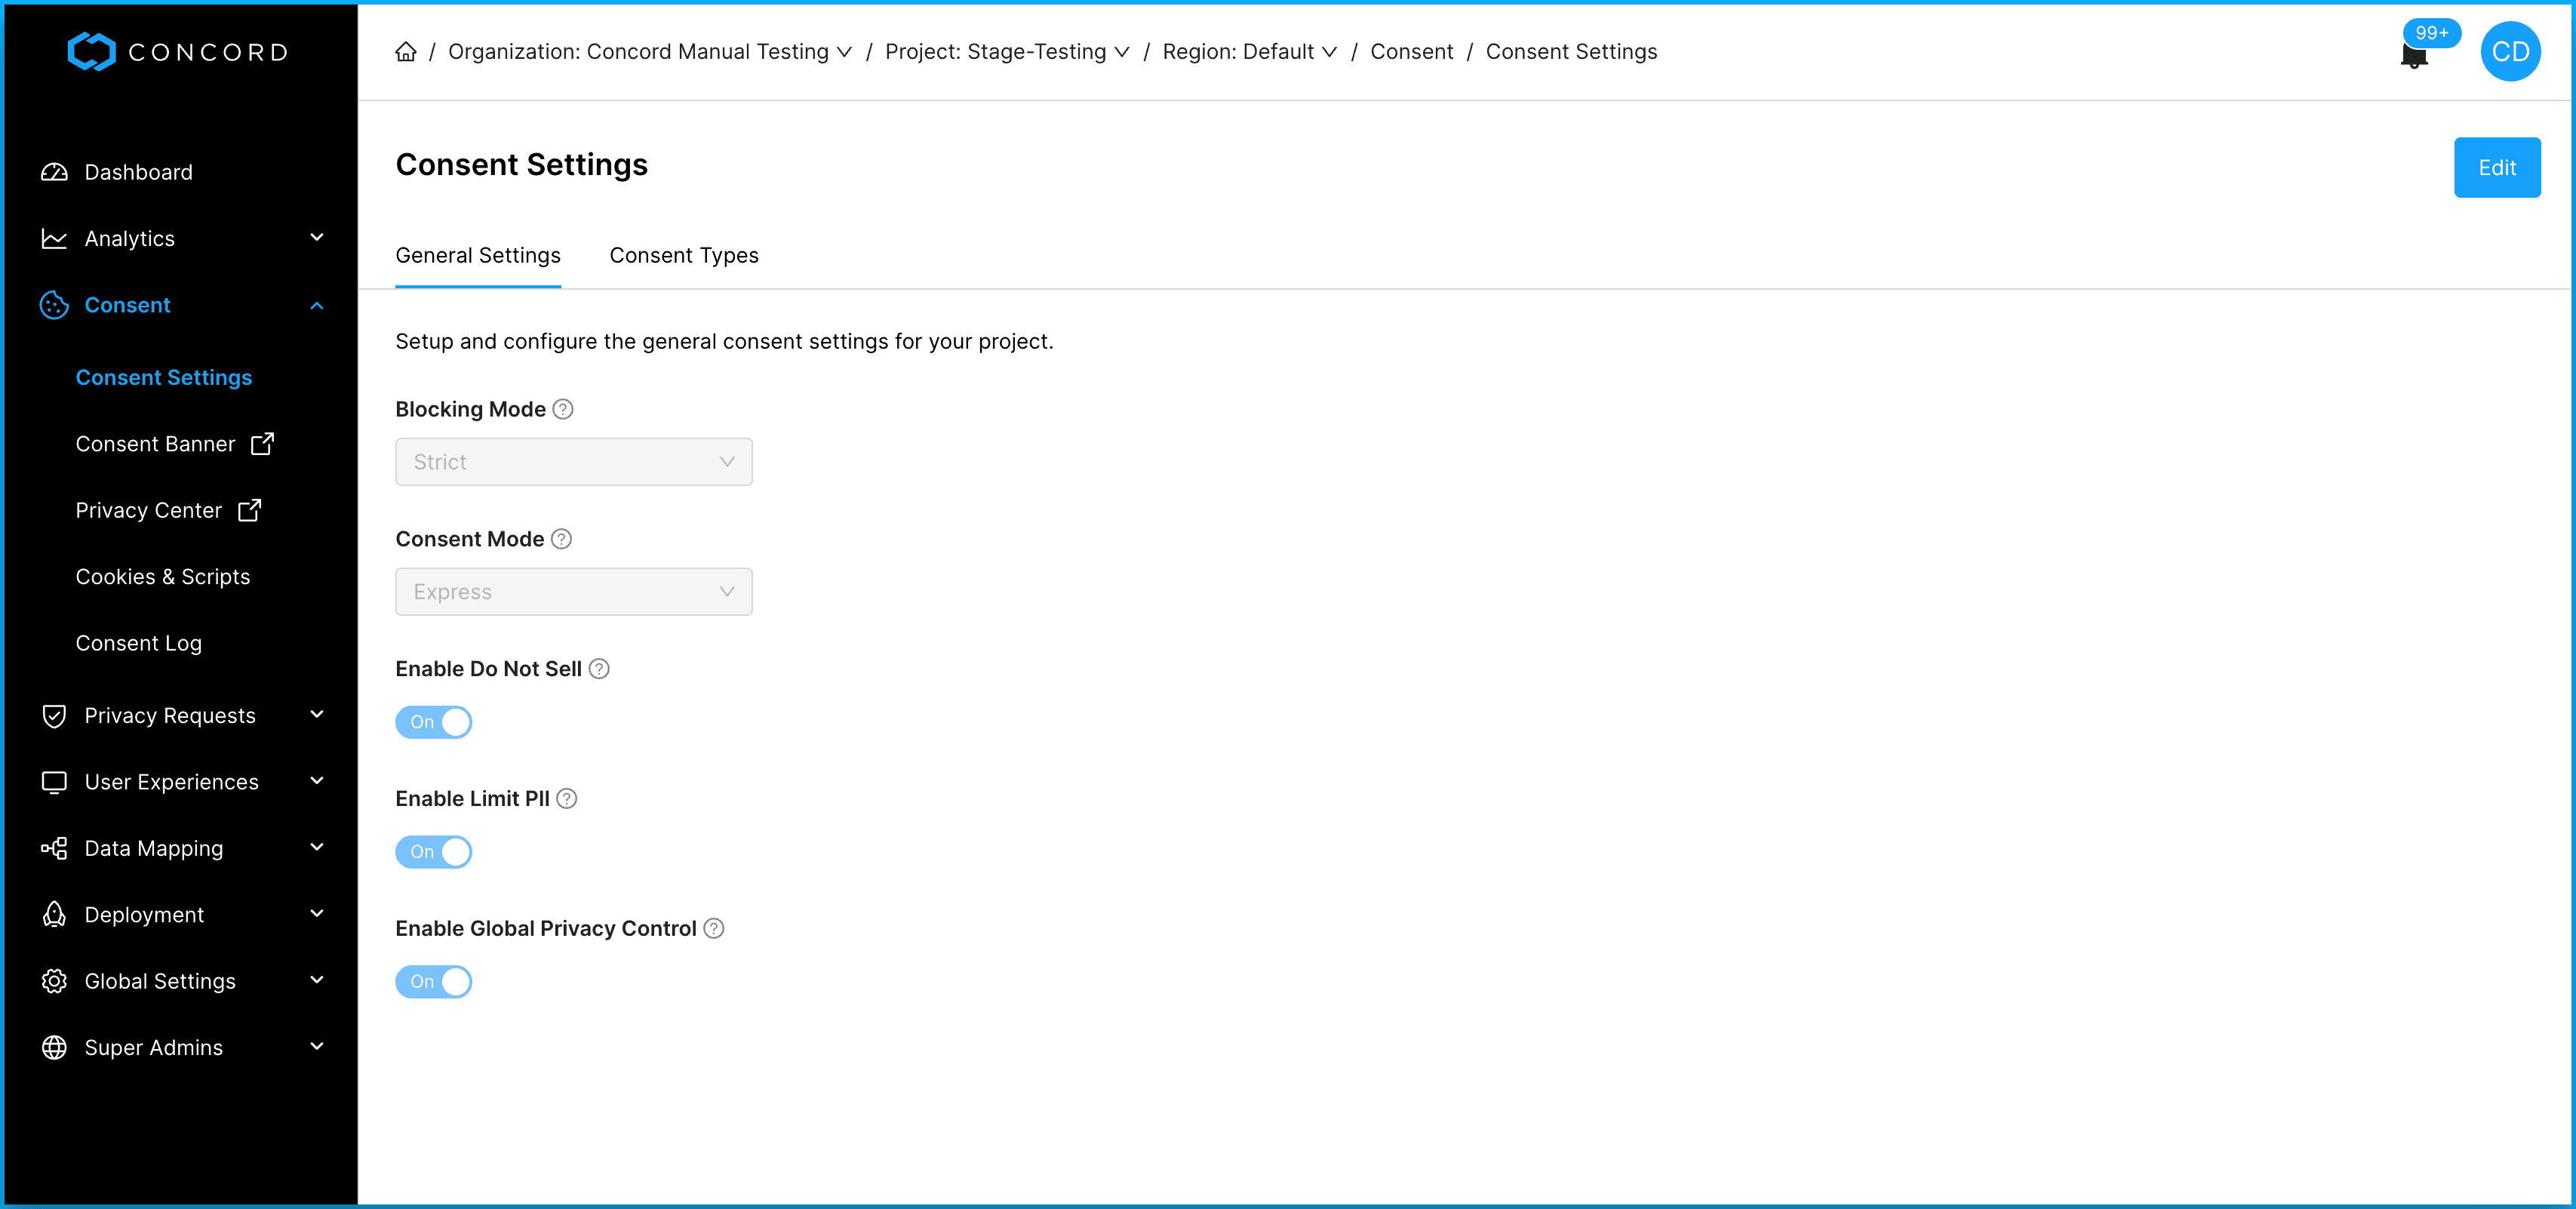Click the Consent Mode help icon
Viewport: 2576px width, 1209px height.
point(562,539)
